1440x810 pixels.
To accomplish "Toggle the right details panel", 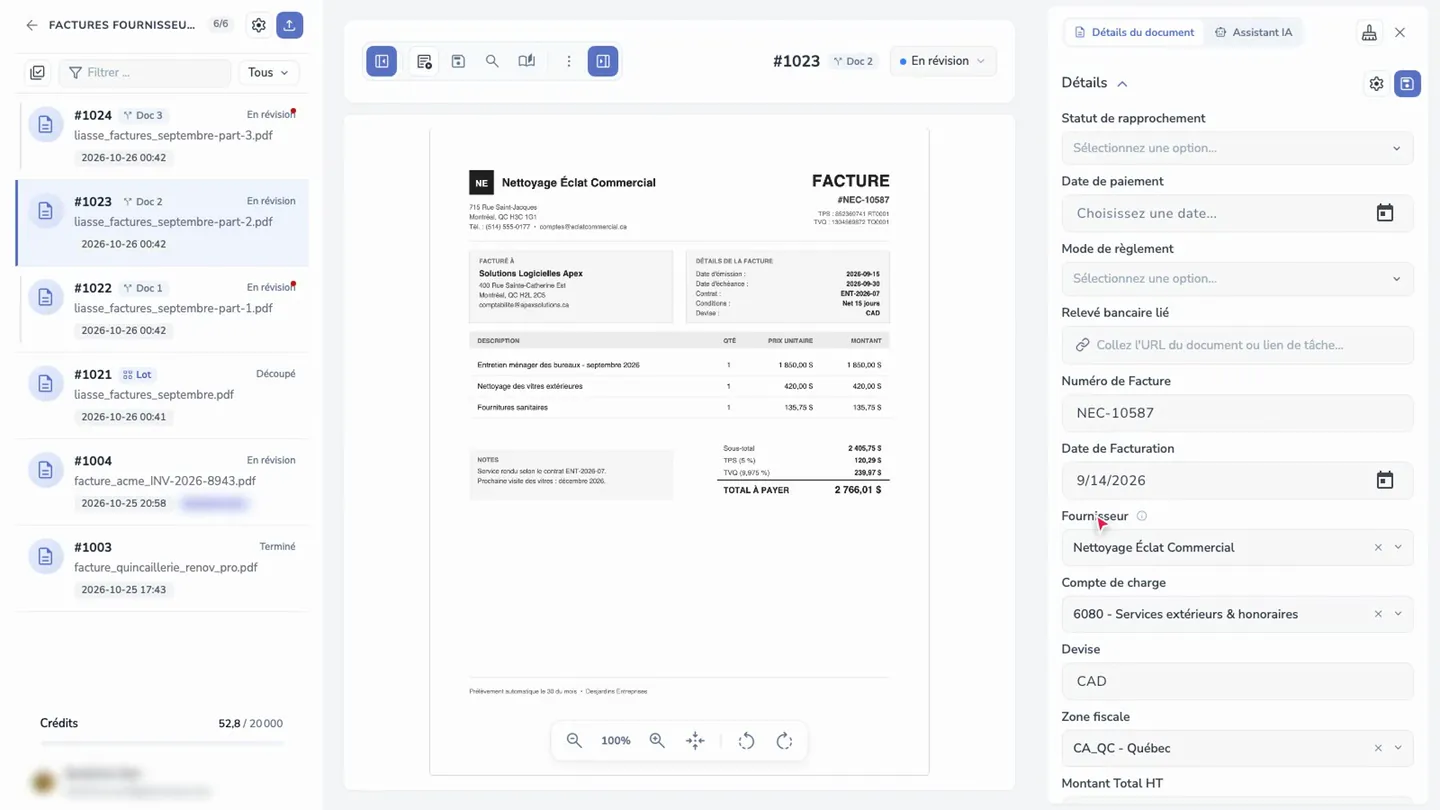I will [603, 61].
